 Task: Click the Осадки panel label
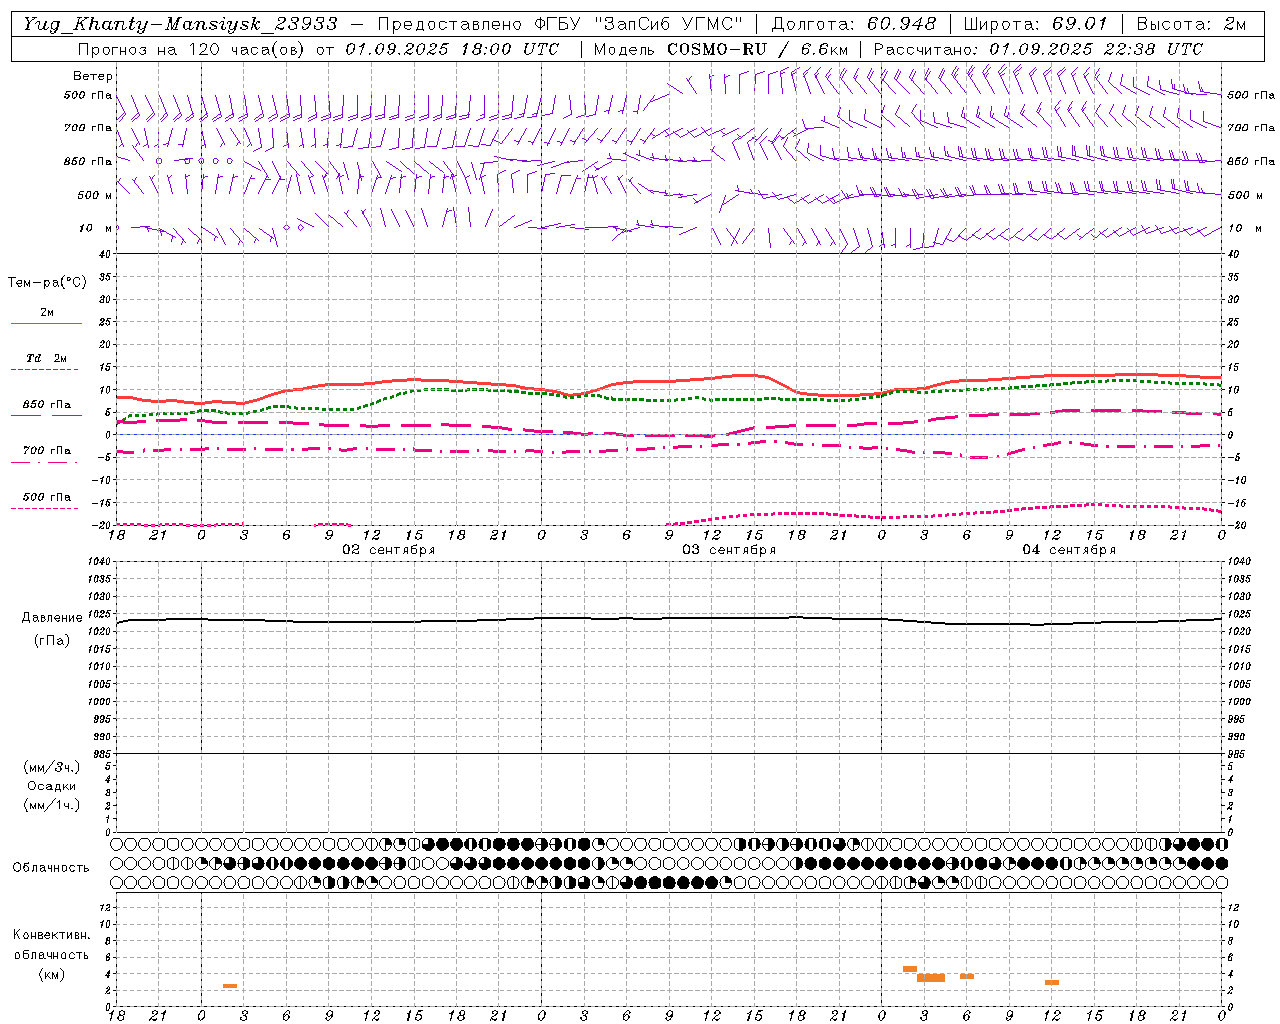[x=52, y=786]
